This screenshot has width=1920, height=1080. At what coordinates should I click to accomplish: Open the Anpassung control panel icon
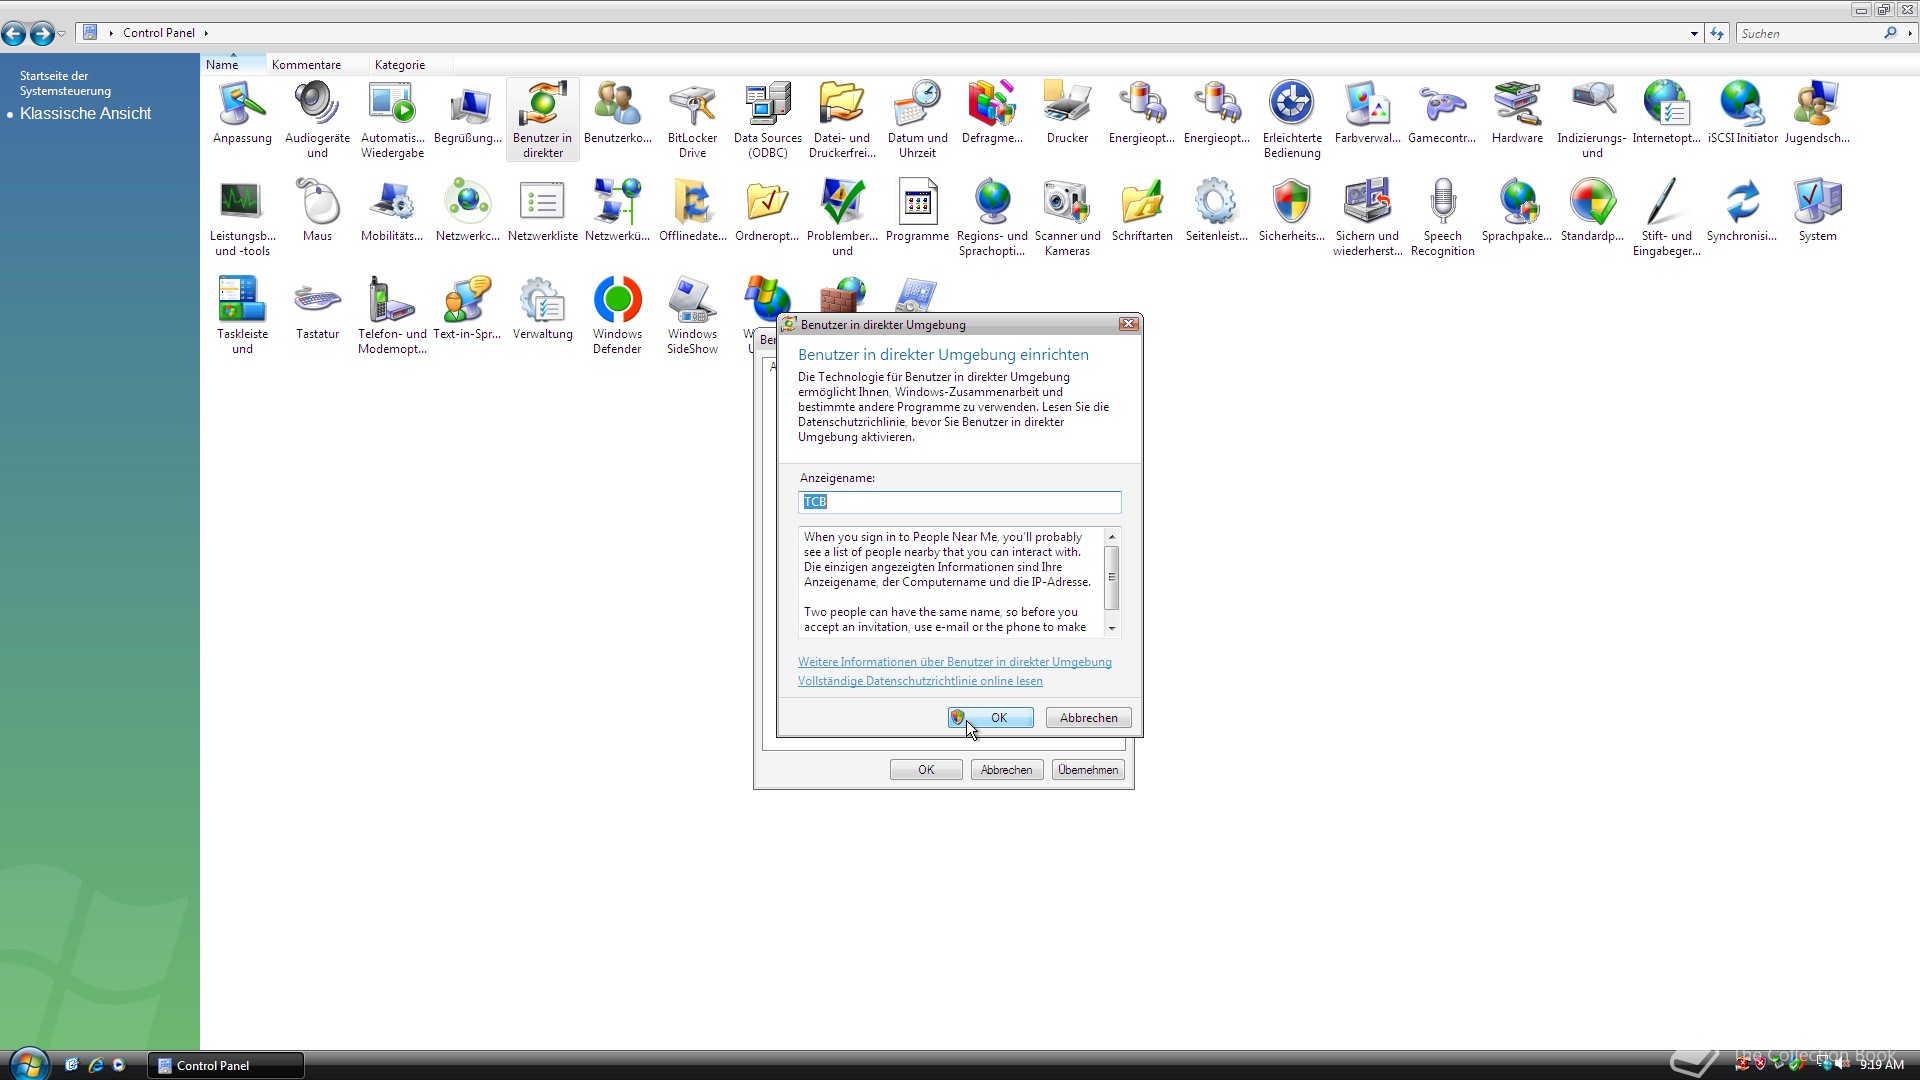point(242,112)
